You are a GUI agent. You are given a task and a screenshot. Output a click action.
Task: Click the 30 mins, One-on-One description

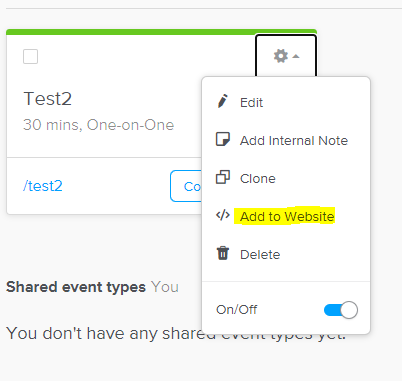coord(99,125)
